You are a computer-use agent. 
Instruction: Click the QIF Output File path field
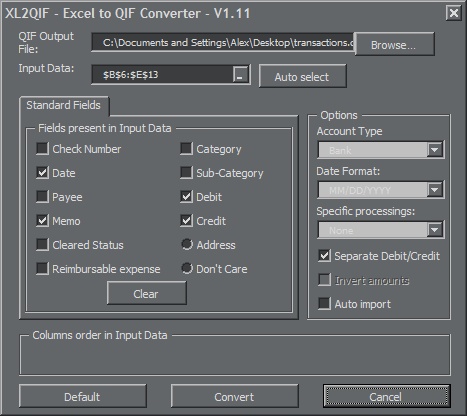[222, 42]
